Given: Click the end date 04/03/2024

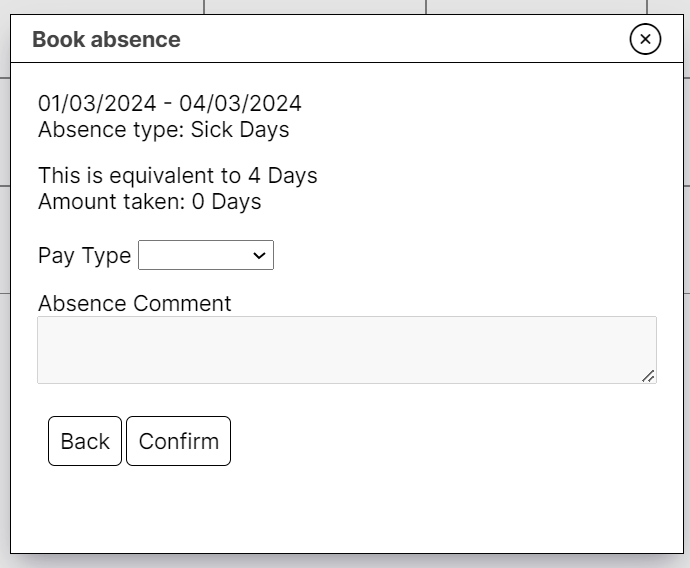Looking at the screenshot, I should [240, 103].
